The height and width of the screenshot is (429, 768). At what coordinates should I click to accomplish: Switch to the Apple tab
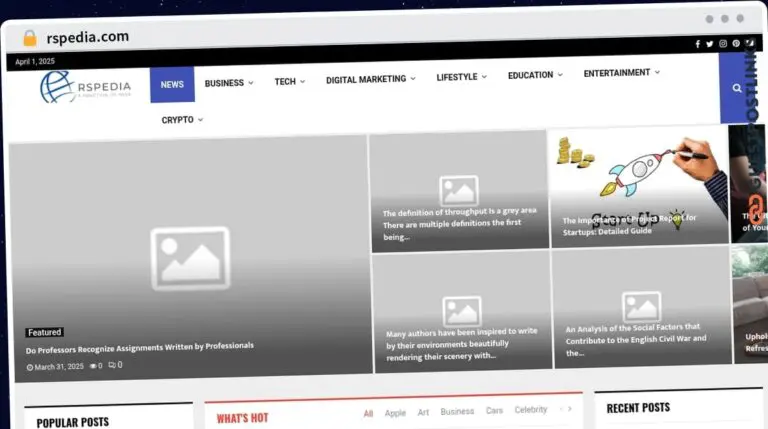click(x=395, y=412)
